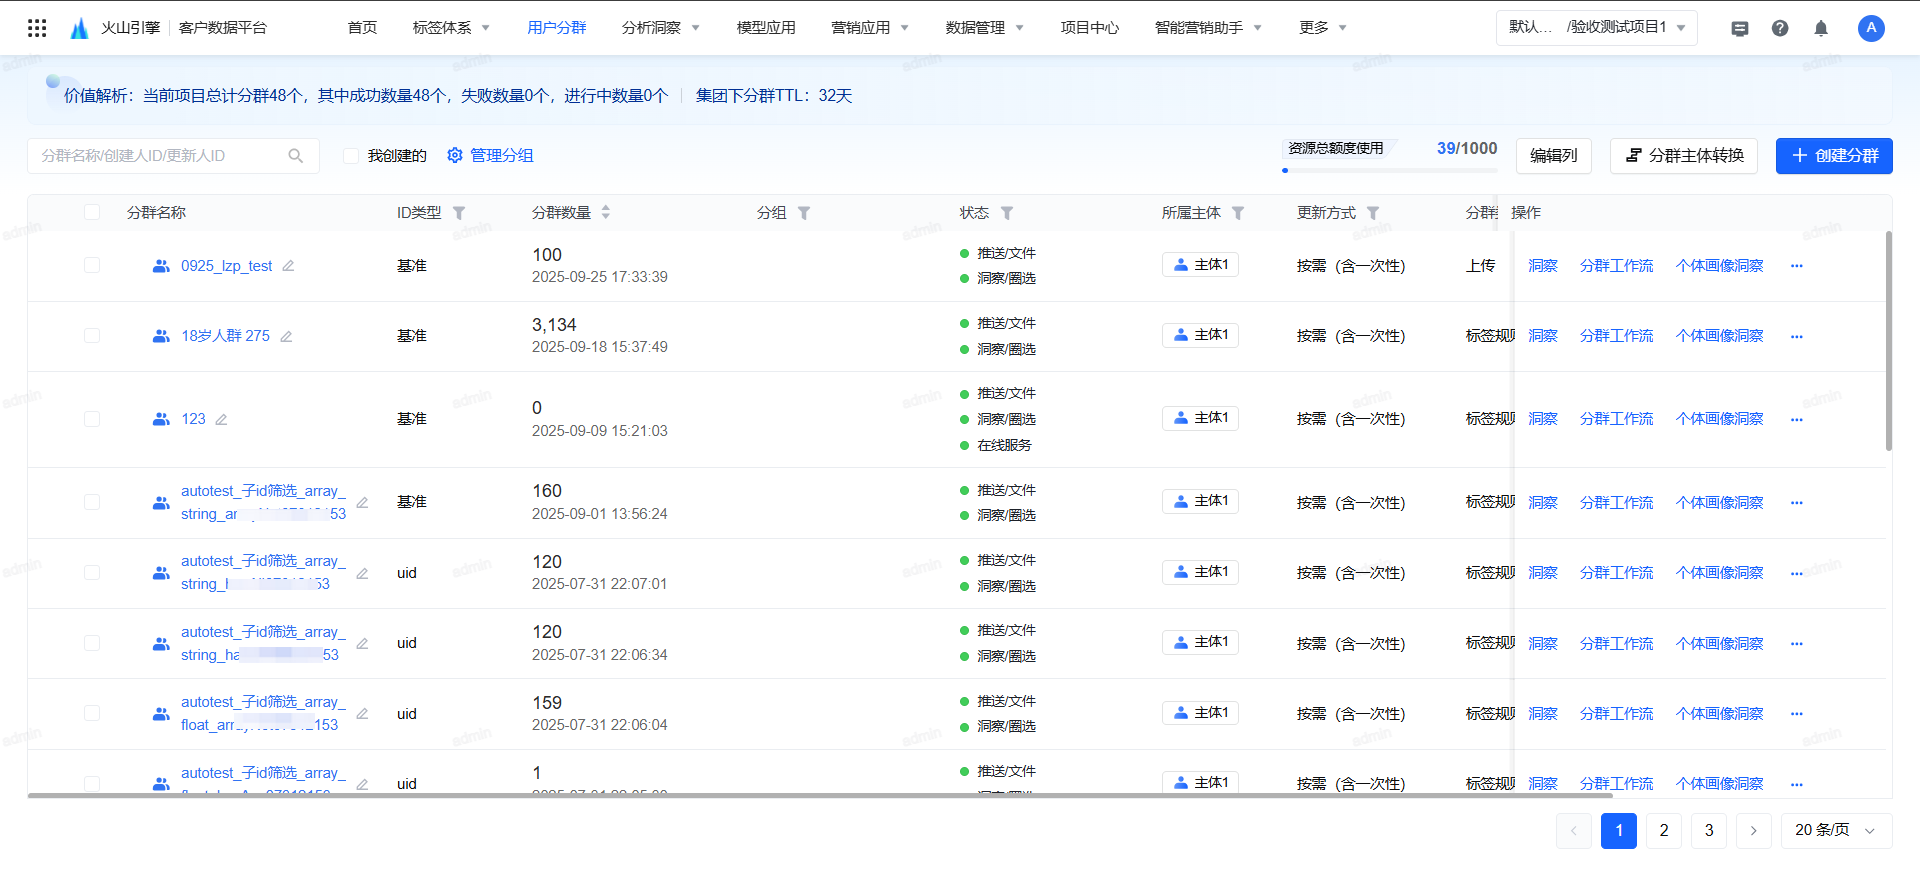Open the help question mark icon

(1780, 28)
